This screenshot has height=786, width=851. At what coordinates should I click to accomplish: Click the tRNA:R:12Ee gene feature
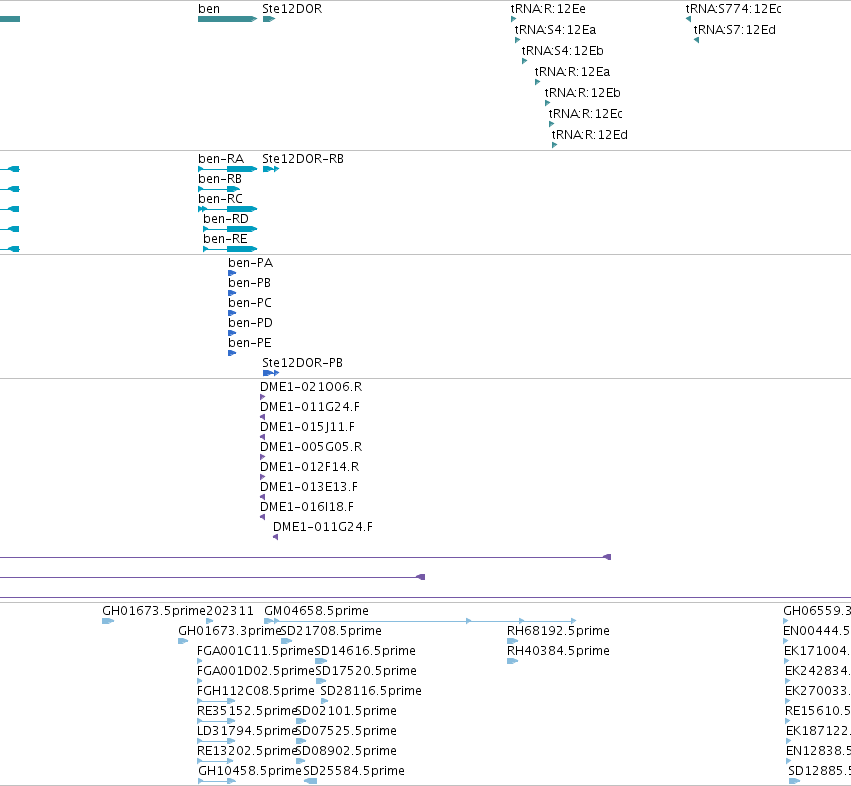[513, 19]
